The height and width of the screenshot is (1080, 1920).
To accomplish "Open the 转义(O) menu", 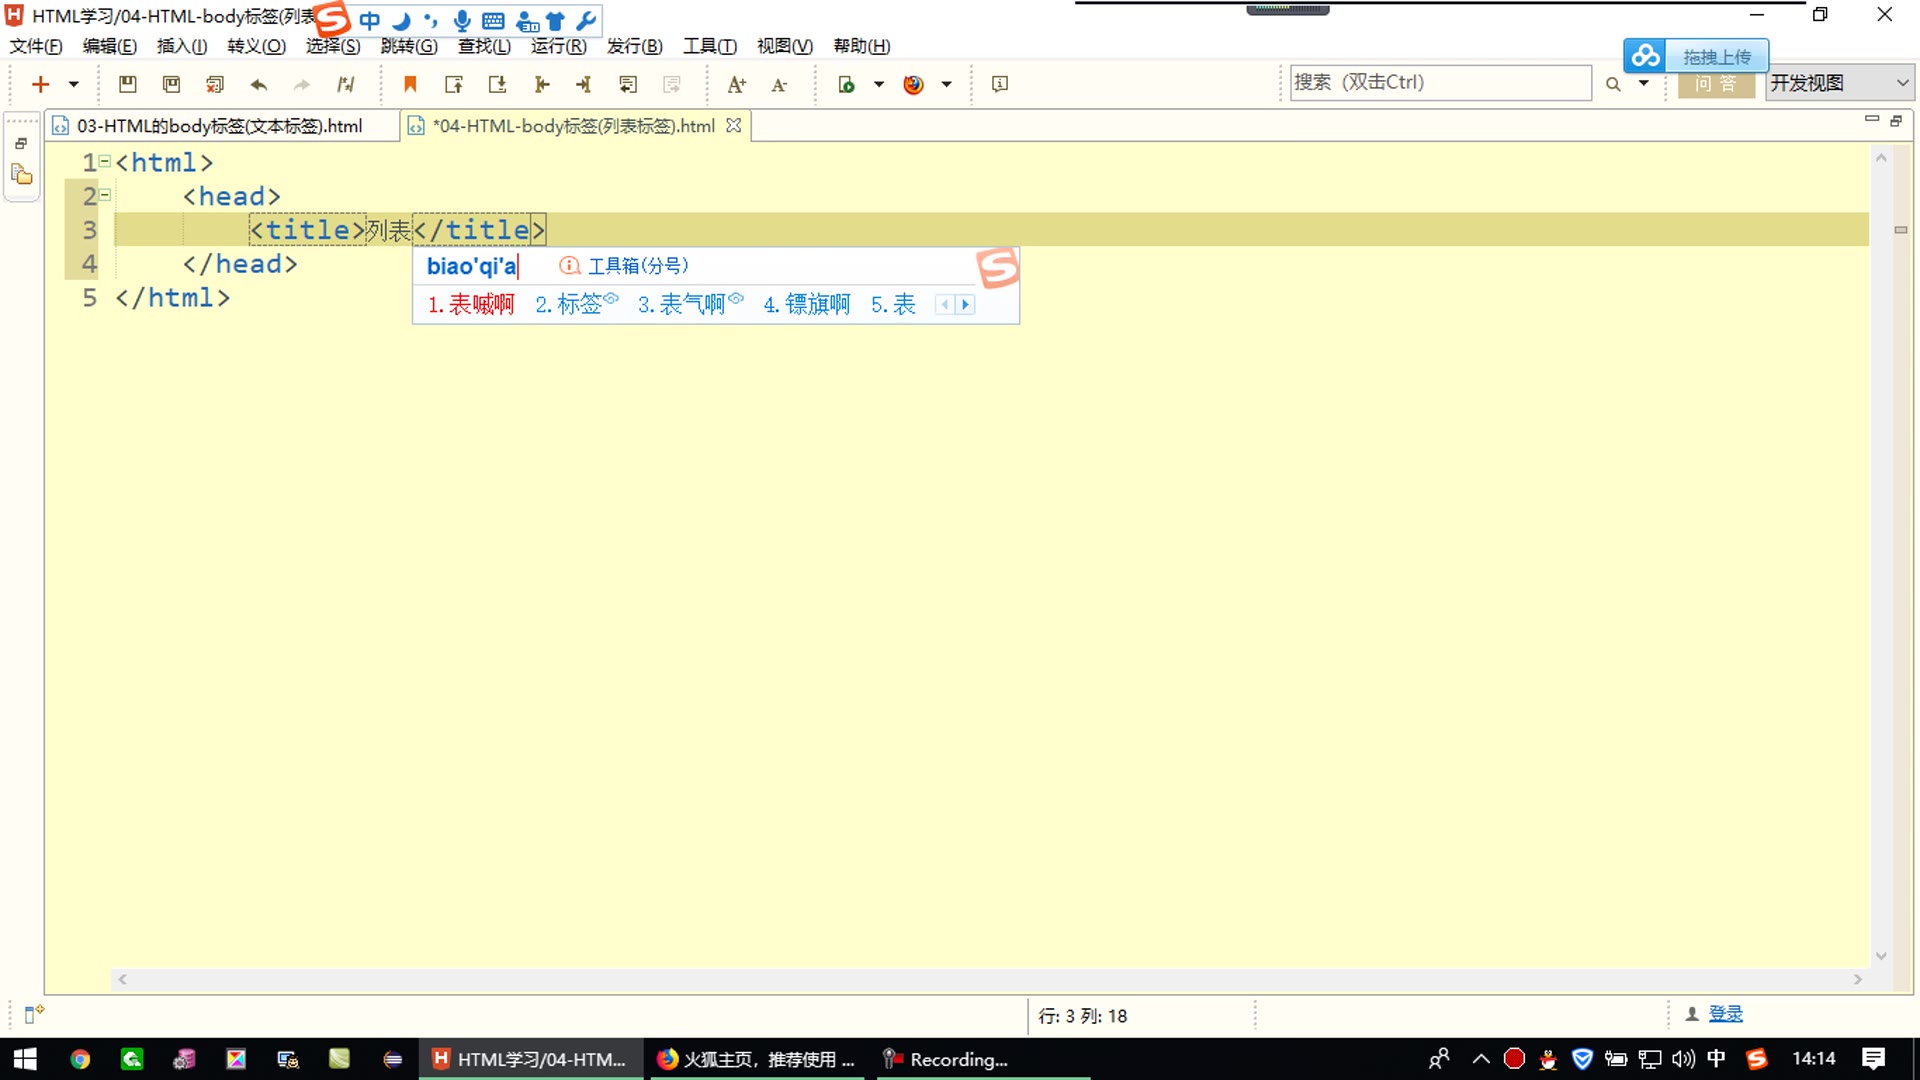I will pos(256,46).
